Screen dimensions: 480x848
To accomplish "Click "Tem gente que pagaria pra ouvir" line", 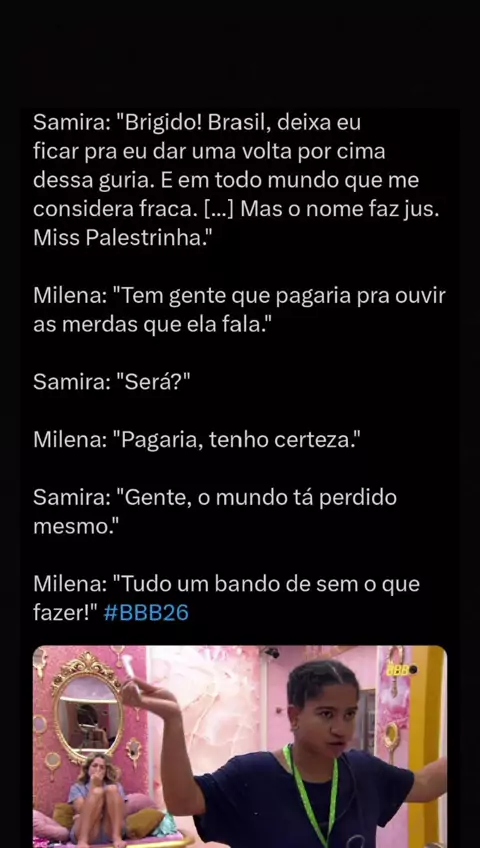I will [x=239, y=296].
